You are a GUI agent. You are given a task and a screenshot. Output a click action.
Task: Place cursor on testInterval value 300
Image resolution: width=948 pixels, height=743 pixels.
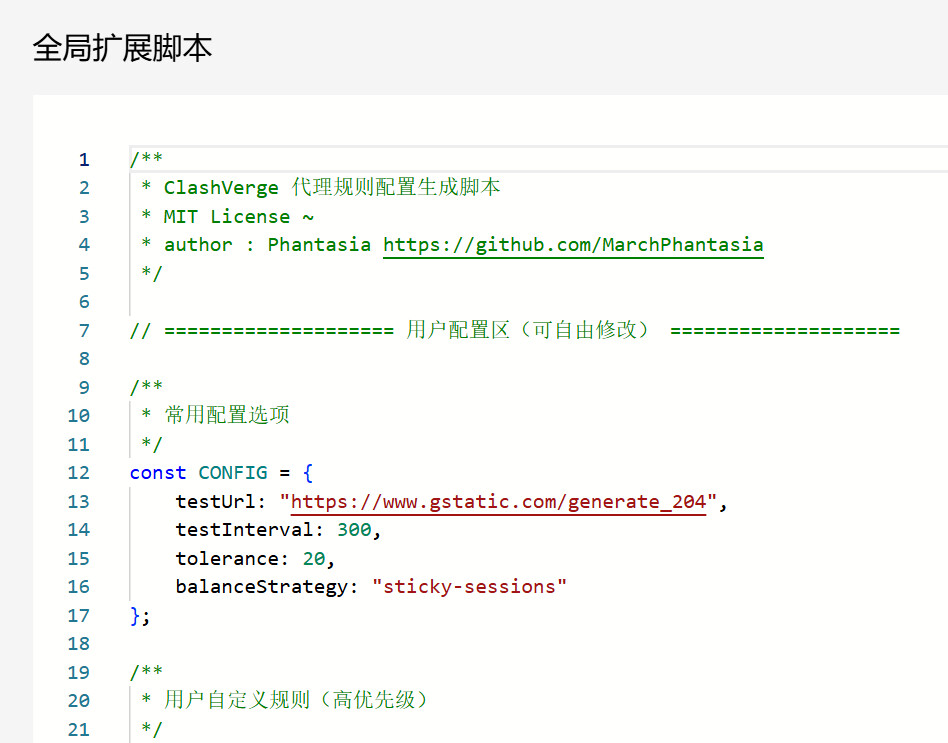click(x=353, y=530)
